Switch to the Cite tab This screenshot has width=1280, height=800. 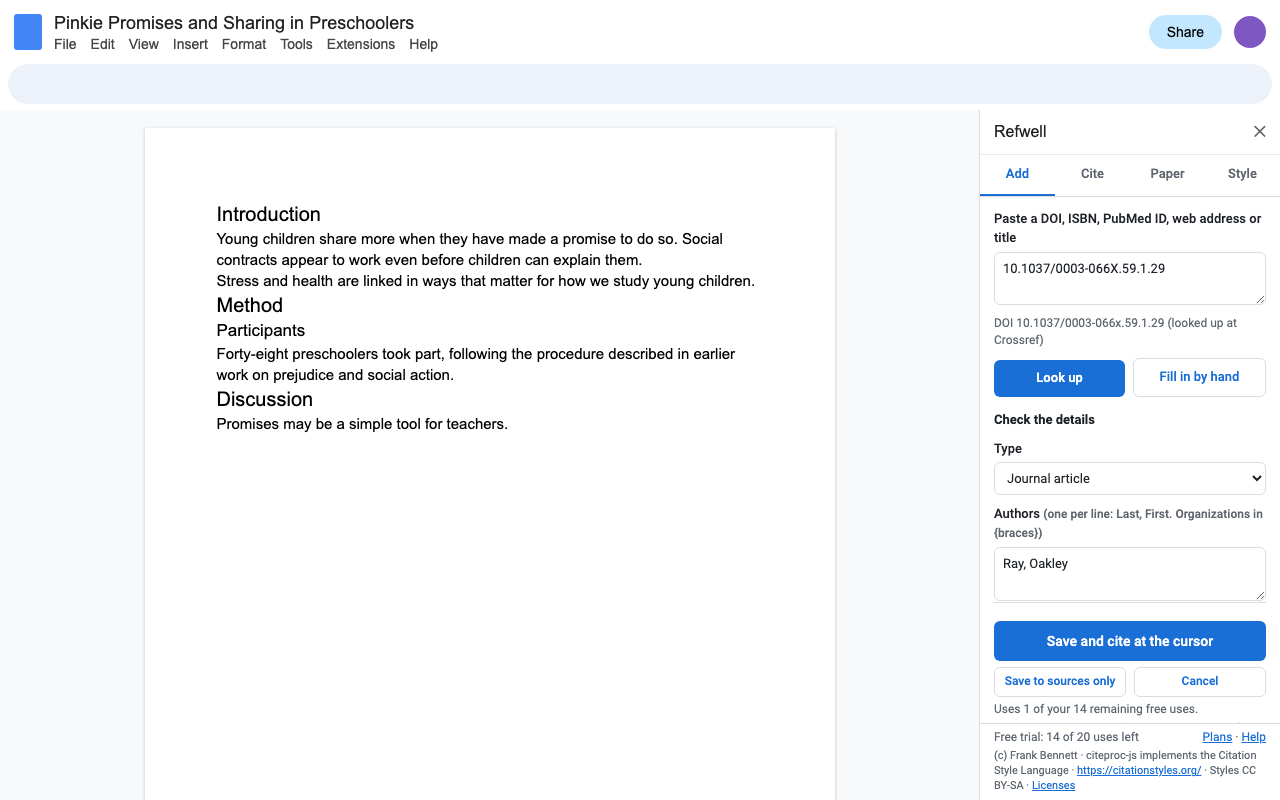[1092, 174]
